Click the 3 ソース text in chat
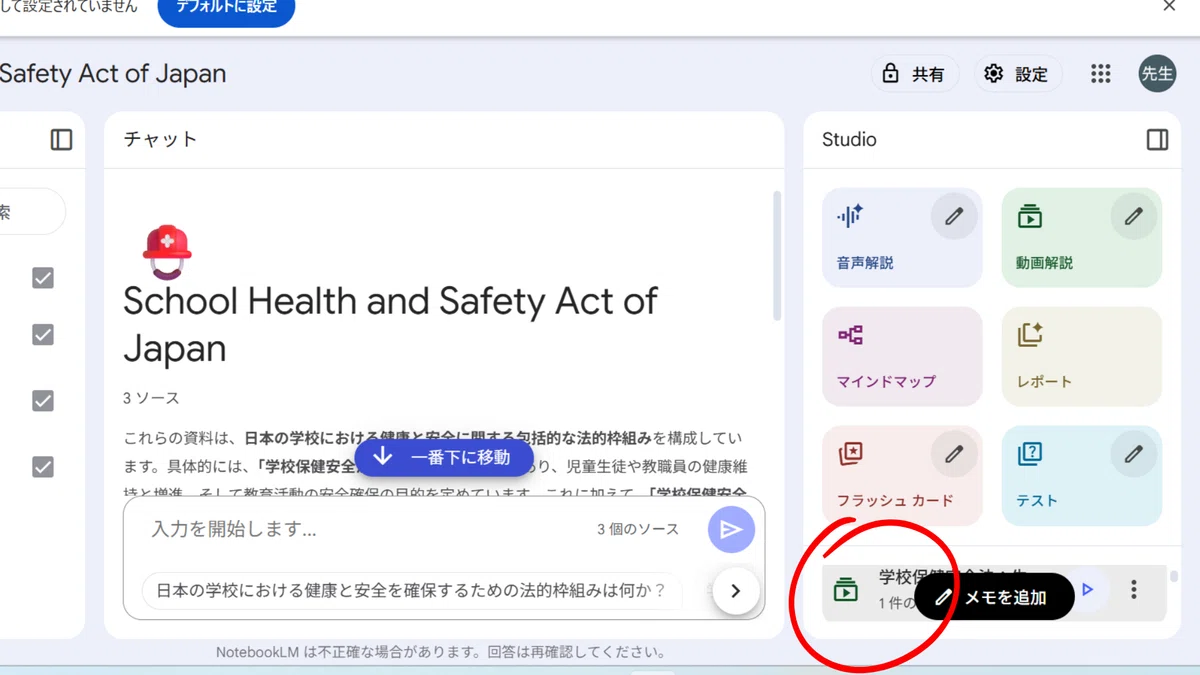 151,398
